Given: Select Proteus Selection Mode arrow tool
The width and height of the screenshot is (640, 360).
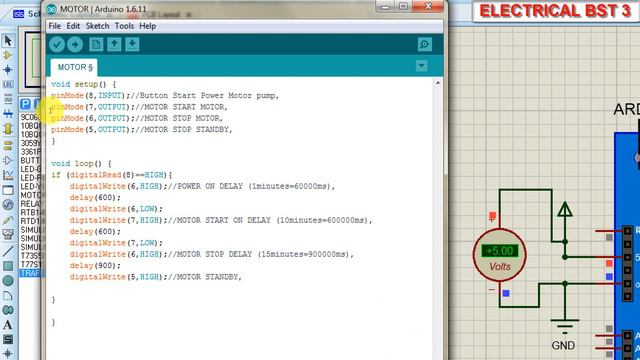Looking at the screenshot, I should (x=8, y=40).
